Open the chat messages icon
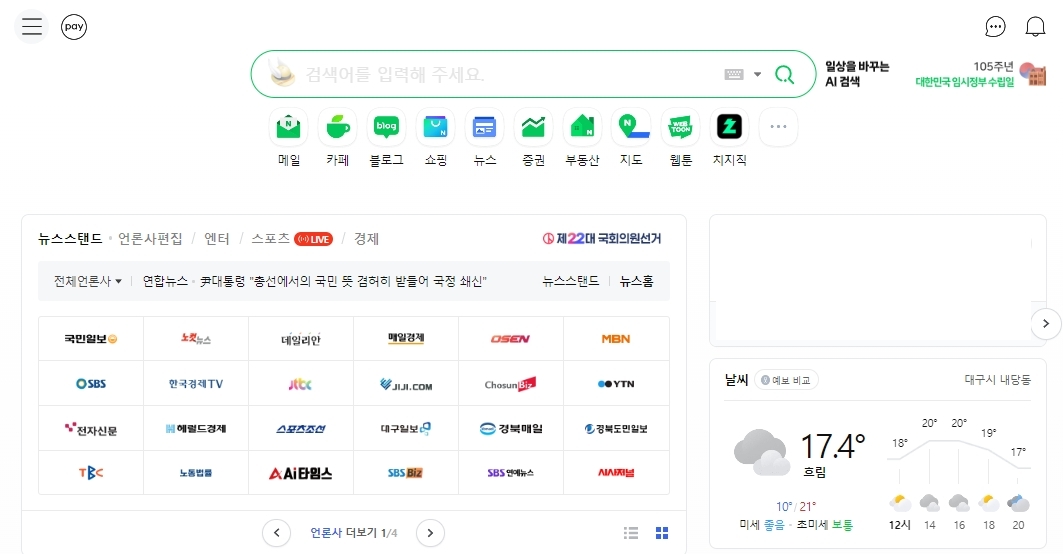 pos(995,27)
